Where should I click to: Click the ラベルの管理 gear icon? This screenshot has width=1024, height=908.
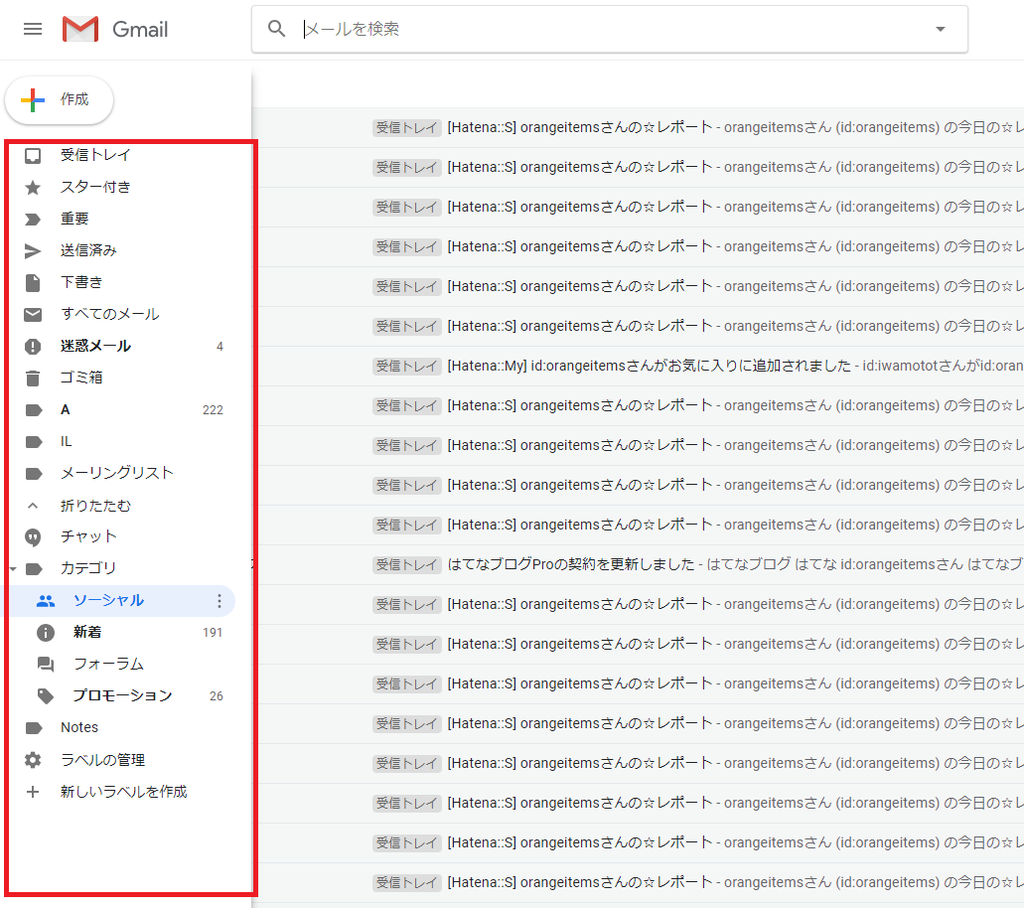tap(33, 760)
